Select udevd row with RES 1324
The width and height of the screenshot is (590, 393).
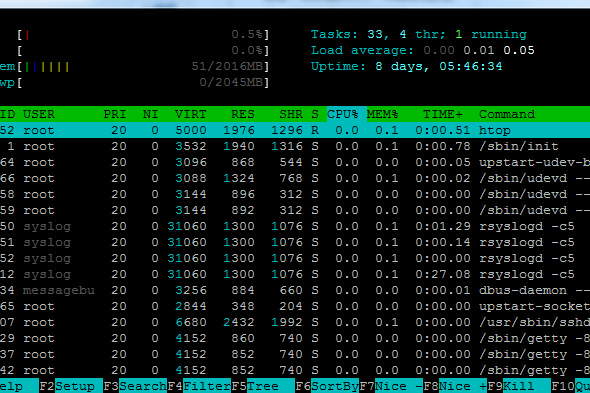295,178
